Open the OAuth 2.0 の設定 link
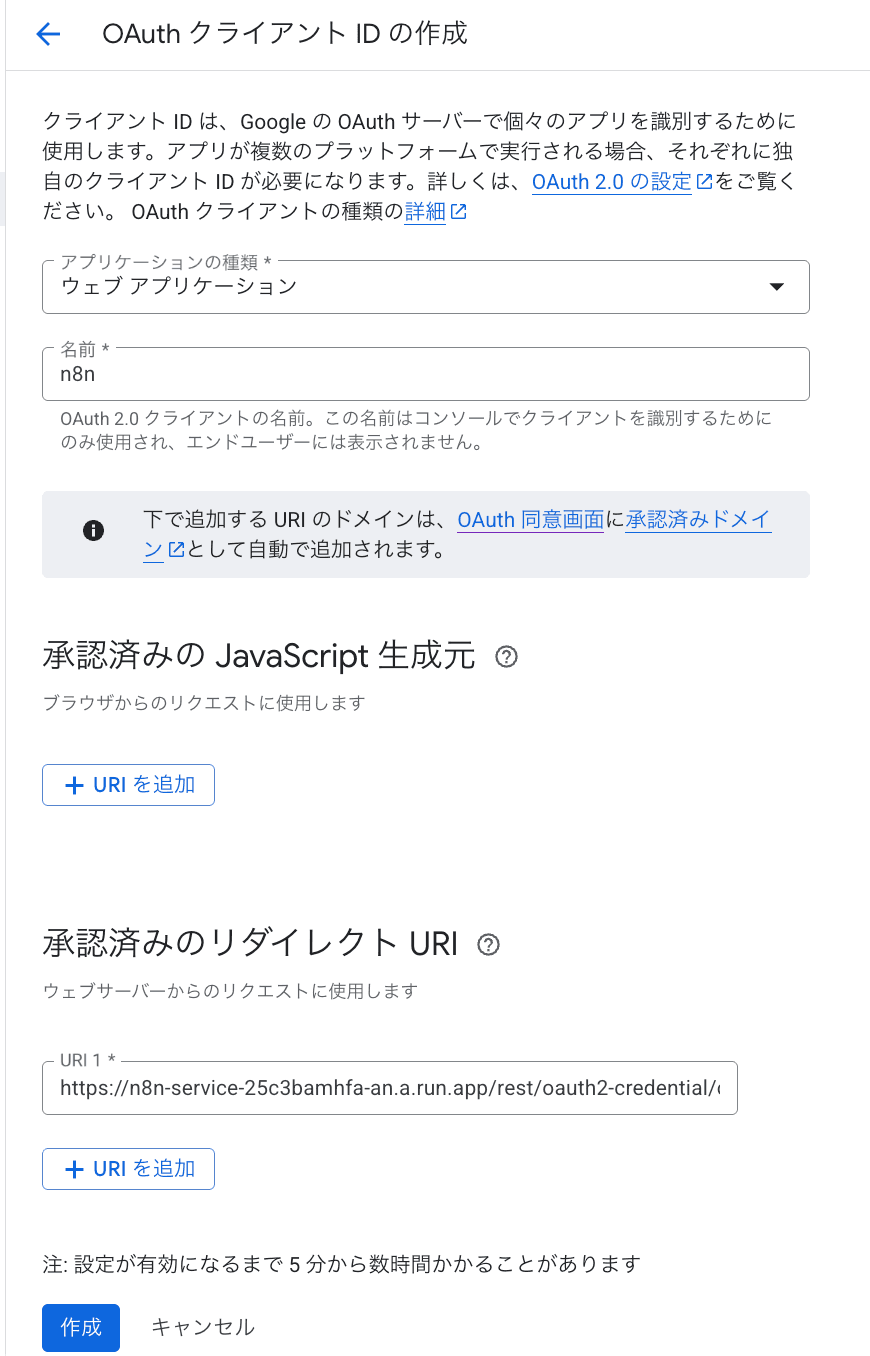This screenshot has width=870, height=1356. 611,182
